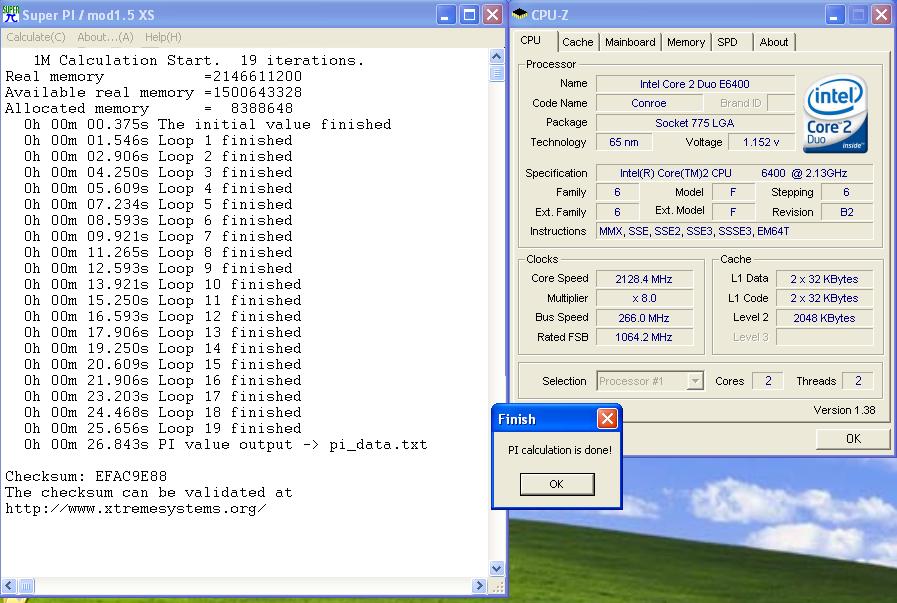This screenshot has height=603, width=897.
Task: Click the Core Speed value '2128.4 MHz'
Action: point(644,279)
